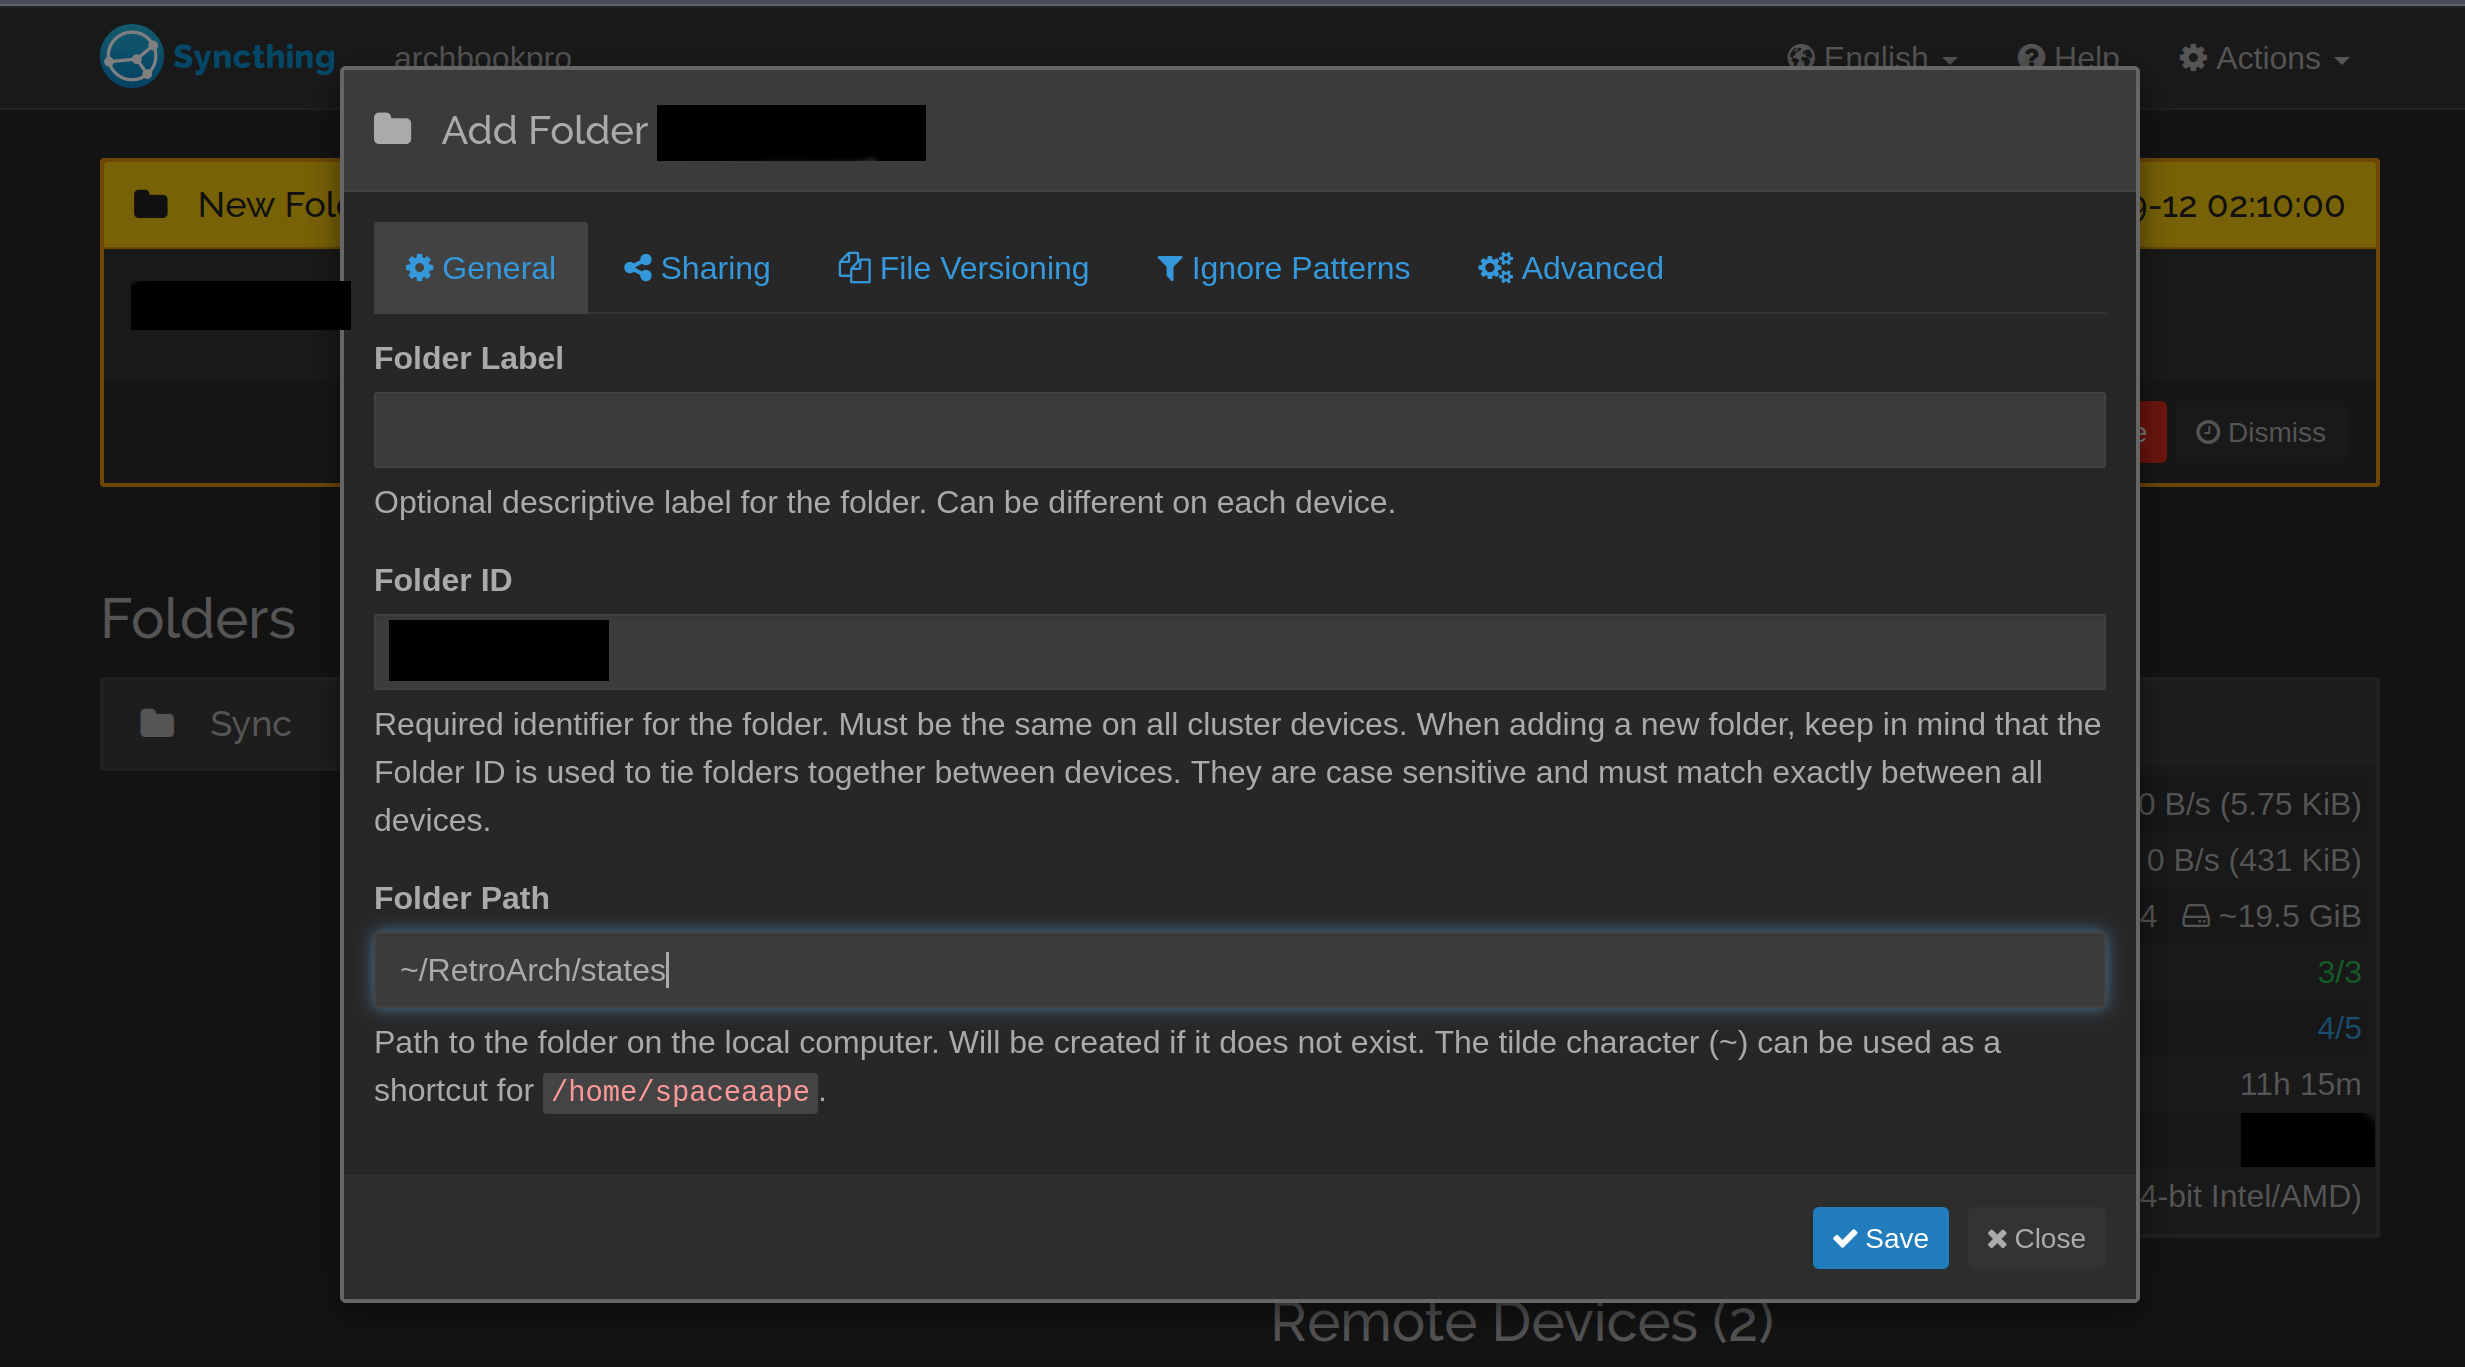Click the File Versioning copy icon
Screen dimensions: 2465x1367
tap(853, 268)
